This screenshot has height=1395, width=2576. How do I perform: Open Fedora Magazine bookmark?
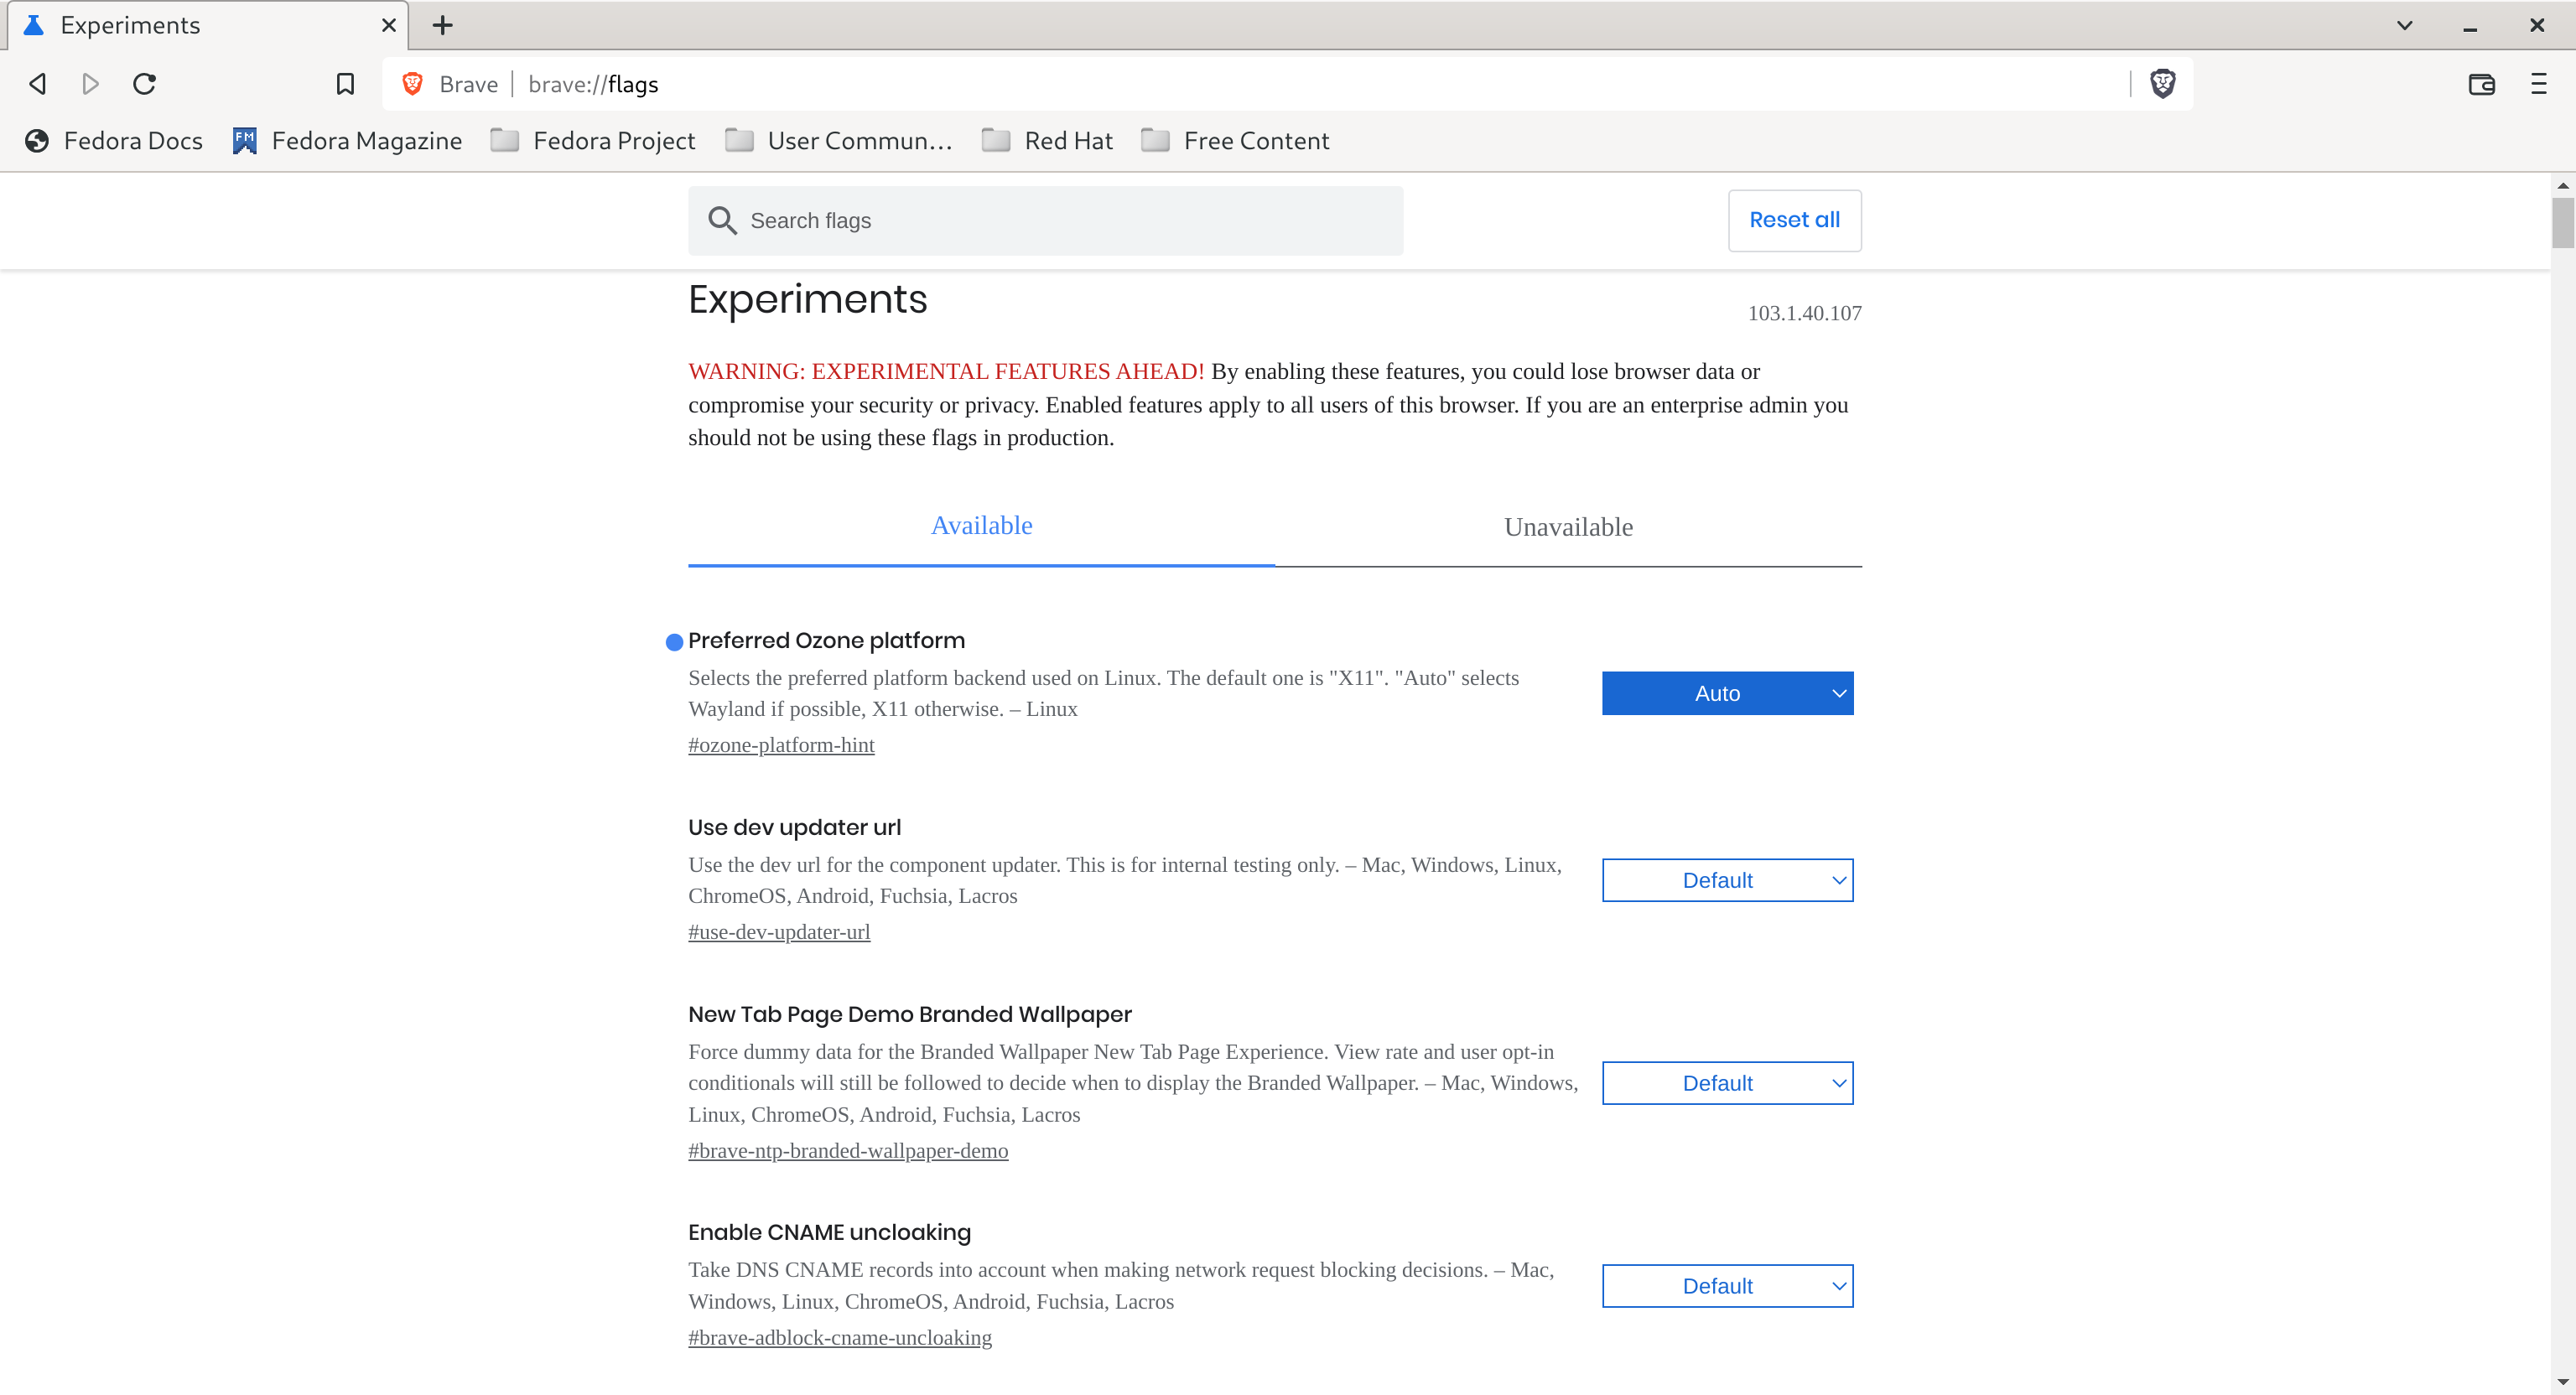[x=347, y=141]
